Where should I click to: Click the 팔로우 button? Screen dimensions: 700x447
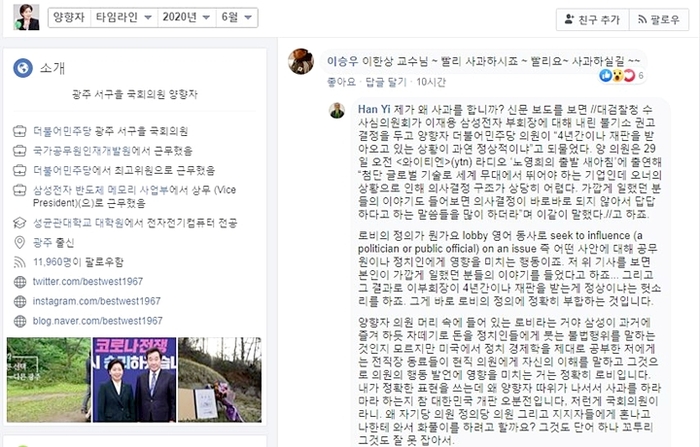tap(658, 20)
